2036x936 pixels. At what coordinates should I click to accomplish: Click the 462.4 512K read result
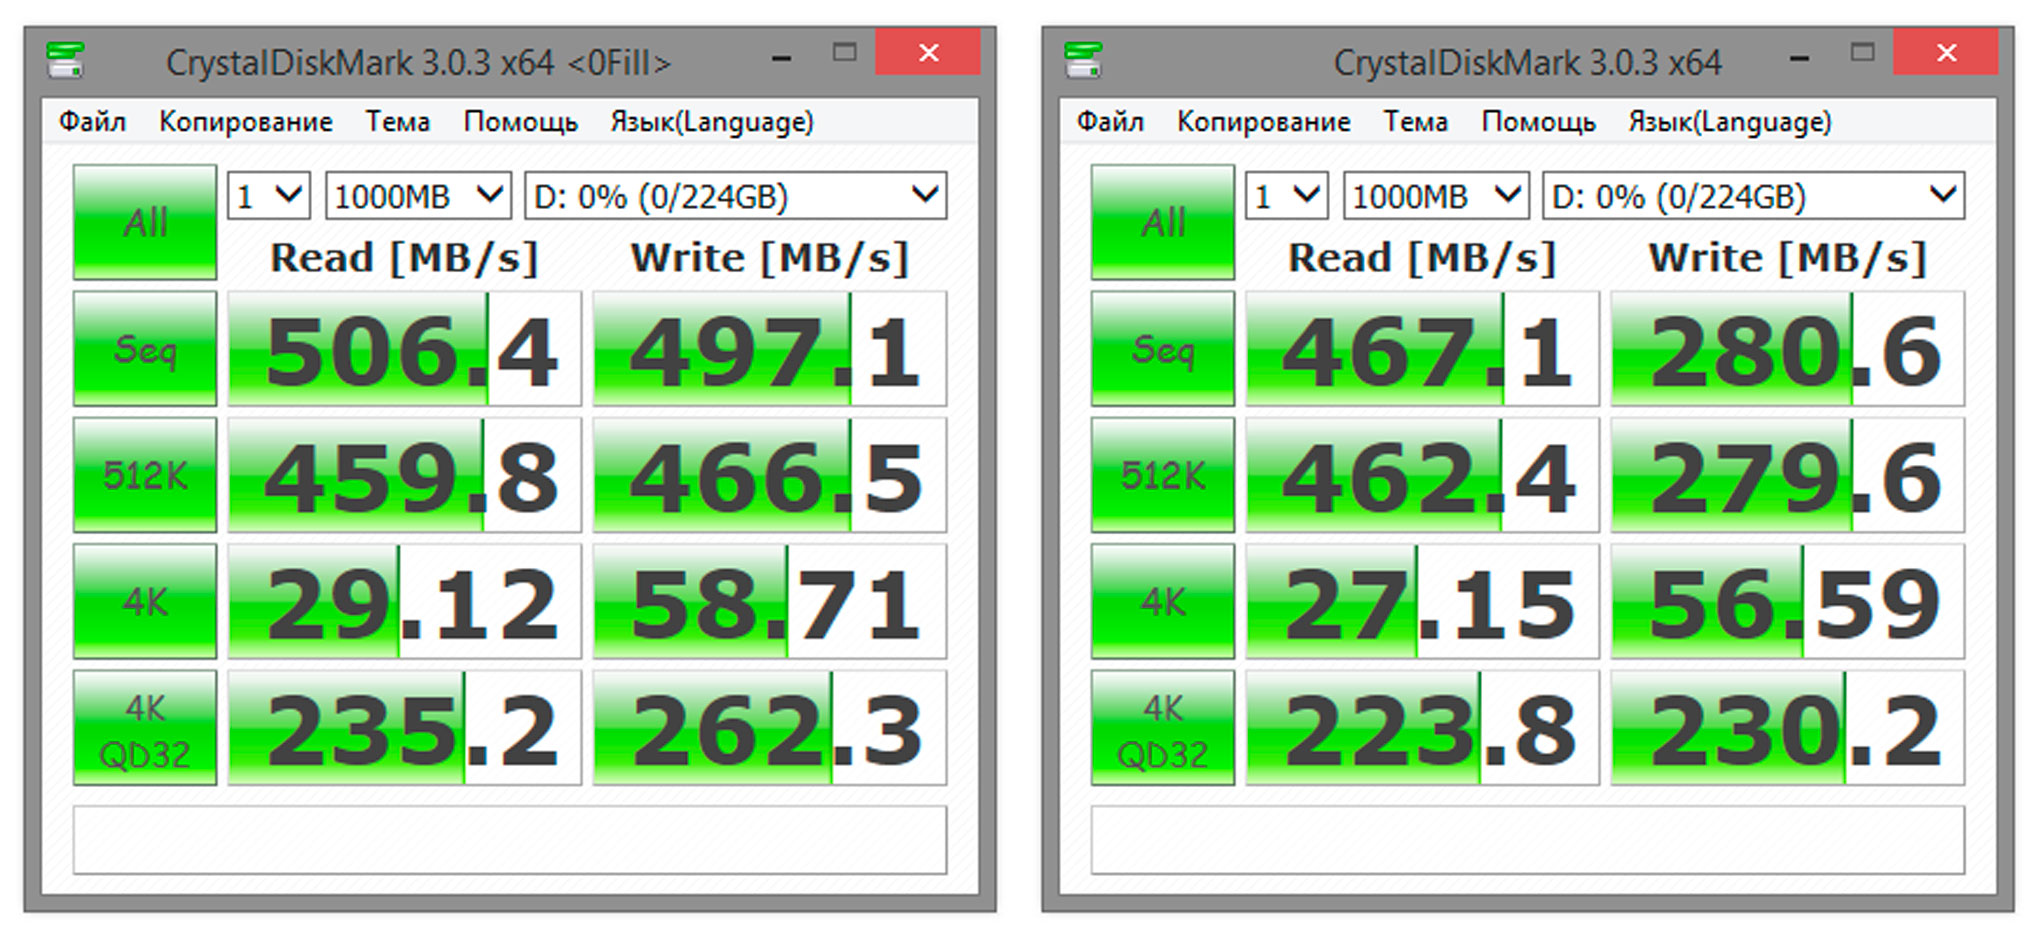coord(1422,475)
